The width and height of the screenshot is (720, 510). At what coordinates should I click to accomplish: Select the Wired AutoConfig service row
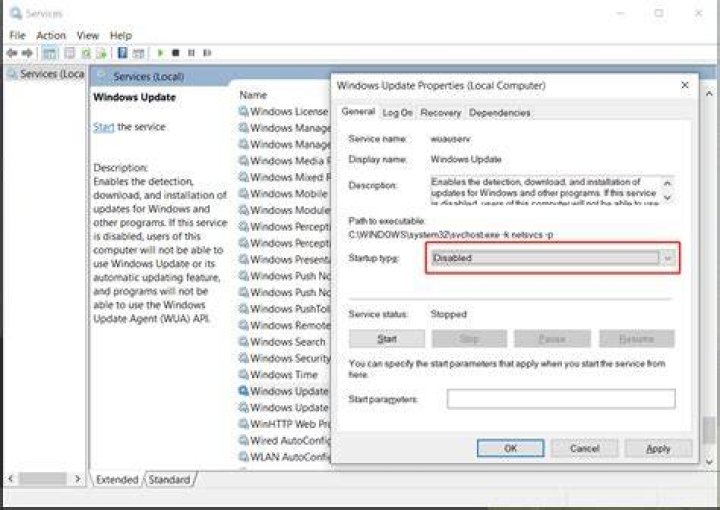285,440
